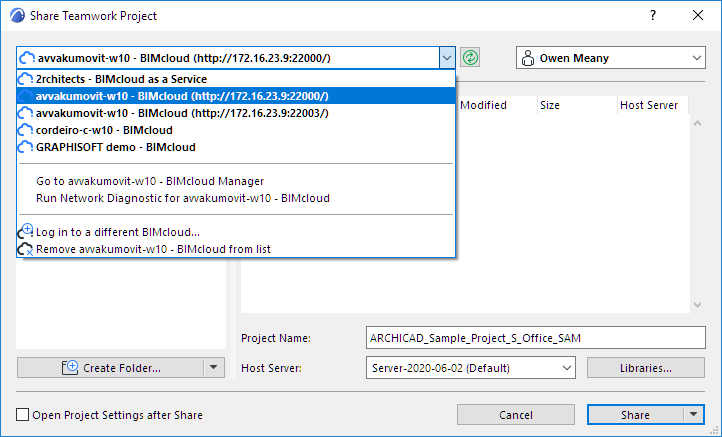Screen dimensions: 722x437
Task: Click the user icon next to Owen Meany
Action: pyautogui.click(x=528, y=58)
